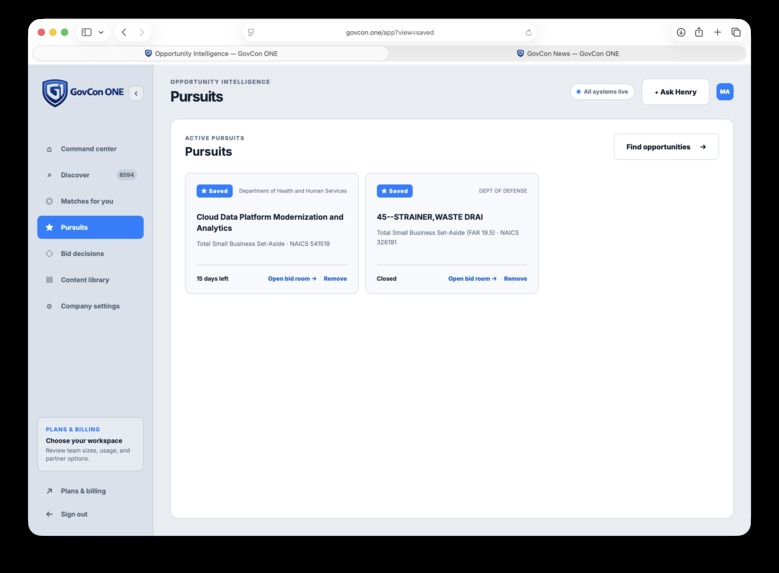Click the 45--STRAINER,WASTE DRAI title

(x=430, y=217)
